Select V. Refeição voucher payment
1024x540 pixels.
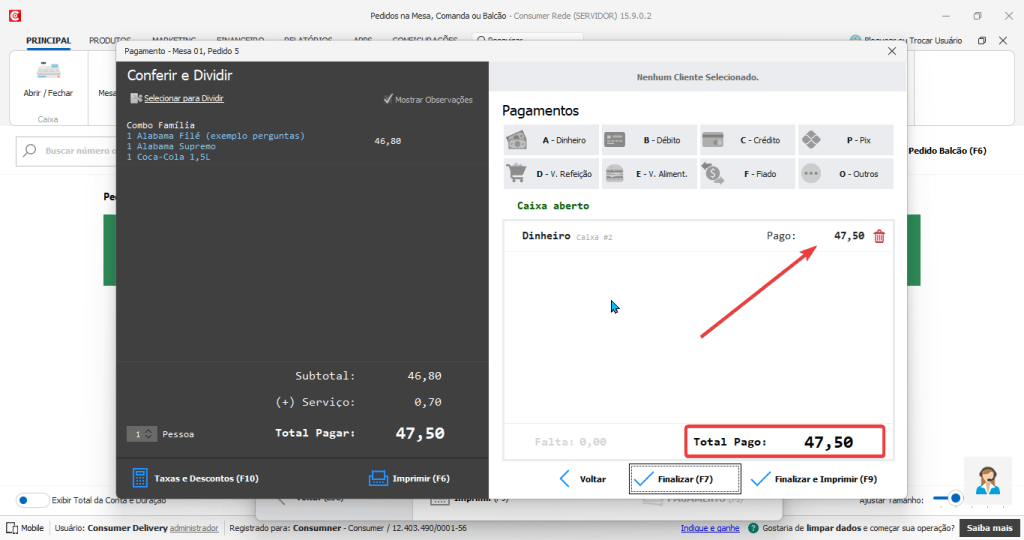550,174
